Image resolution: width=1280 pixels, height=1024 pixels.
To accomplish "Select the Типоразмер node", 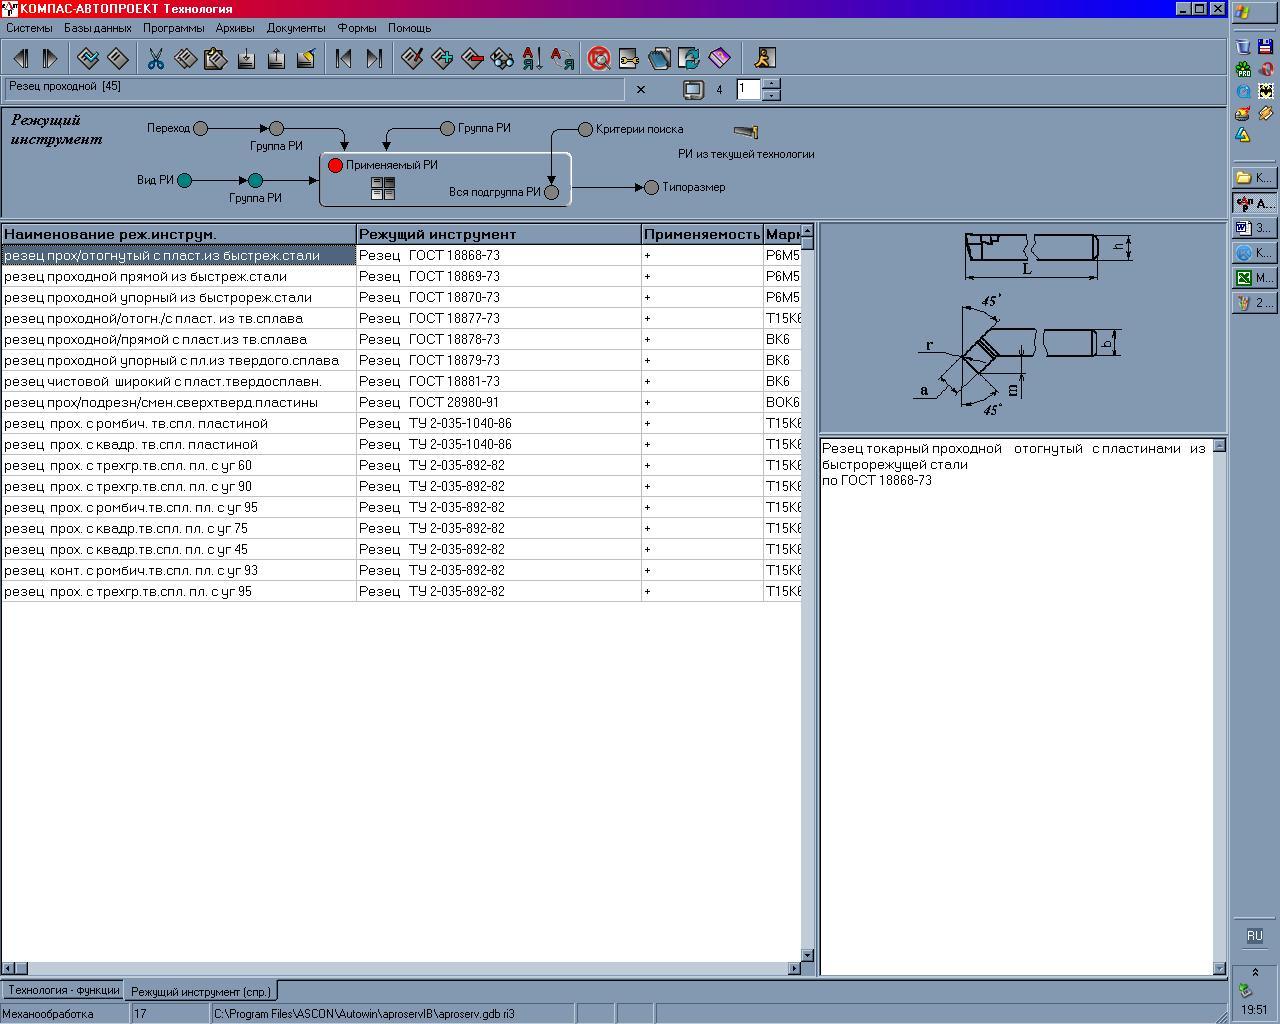I will click(x=651, y=187).
